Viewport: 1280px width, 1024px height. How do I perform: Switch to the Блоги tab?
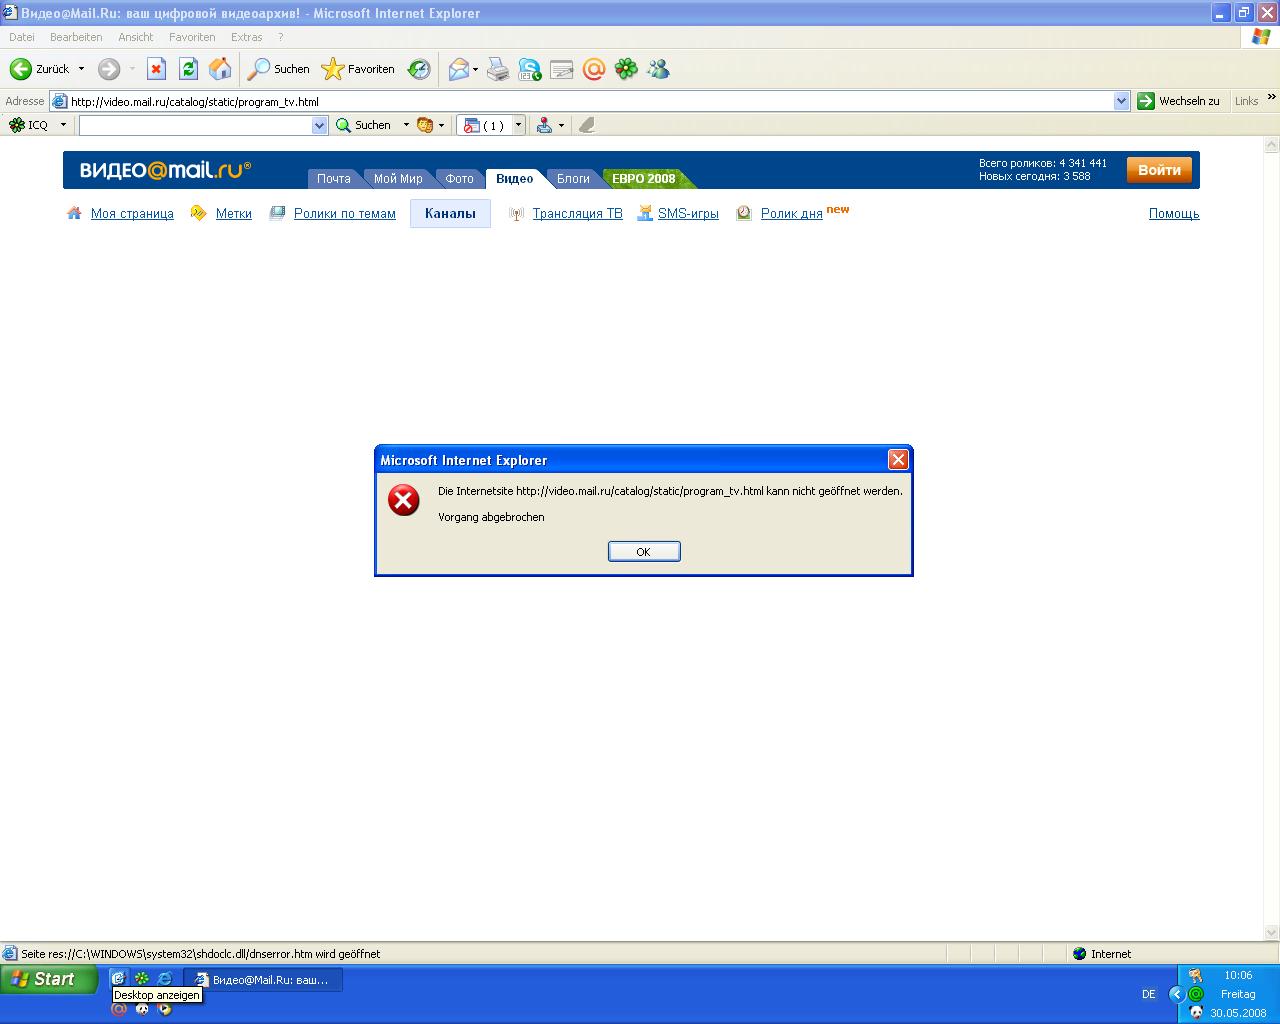click(x=573, y=179)
